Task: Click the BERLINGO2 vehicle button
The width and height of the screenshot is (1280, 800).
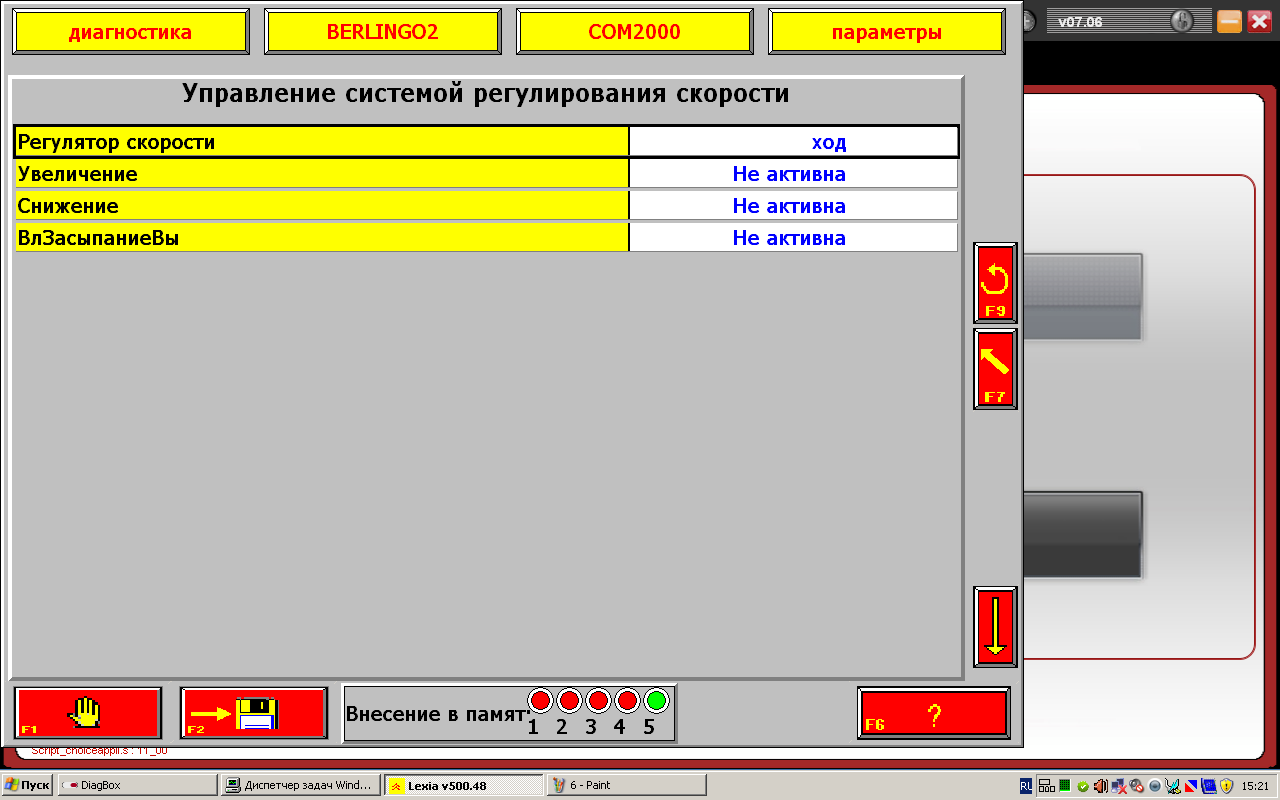Action: click(382, 32)
